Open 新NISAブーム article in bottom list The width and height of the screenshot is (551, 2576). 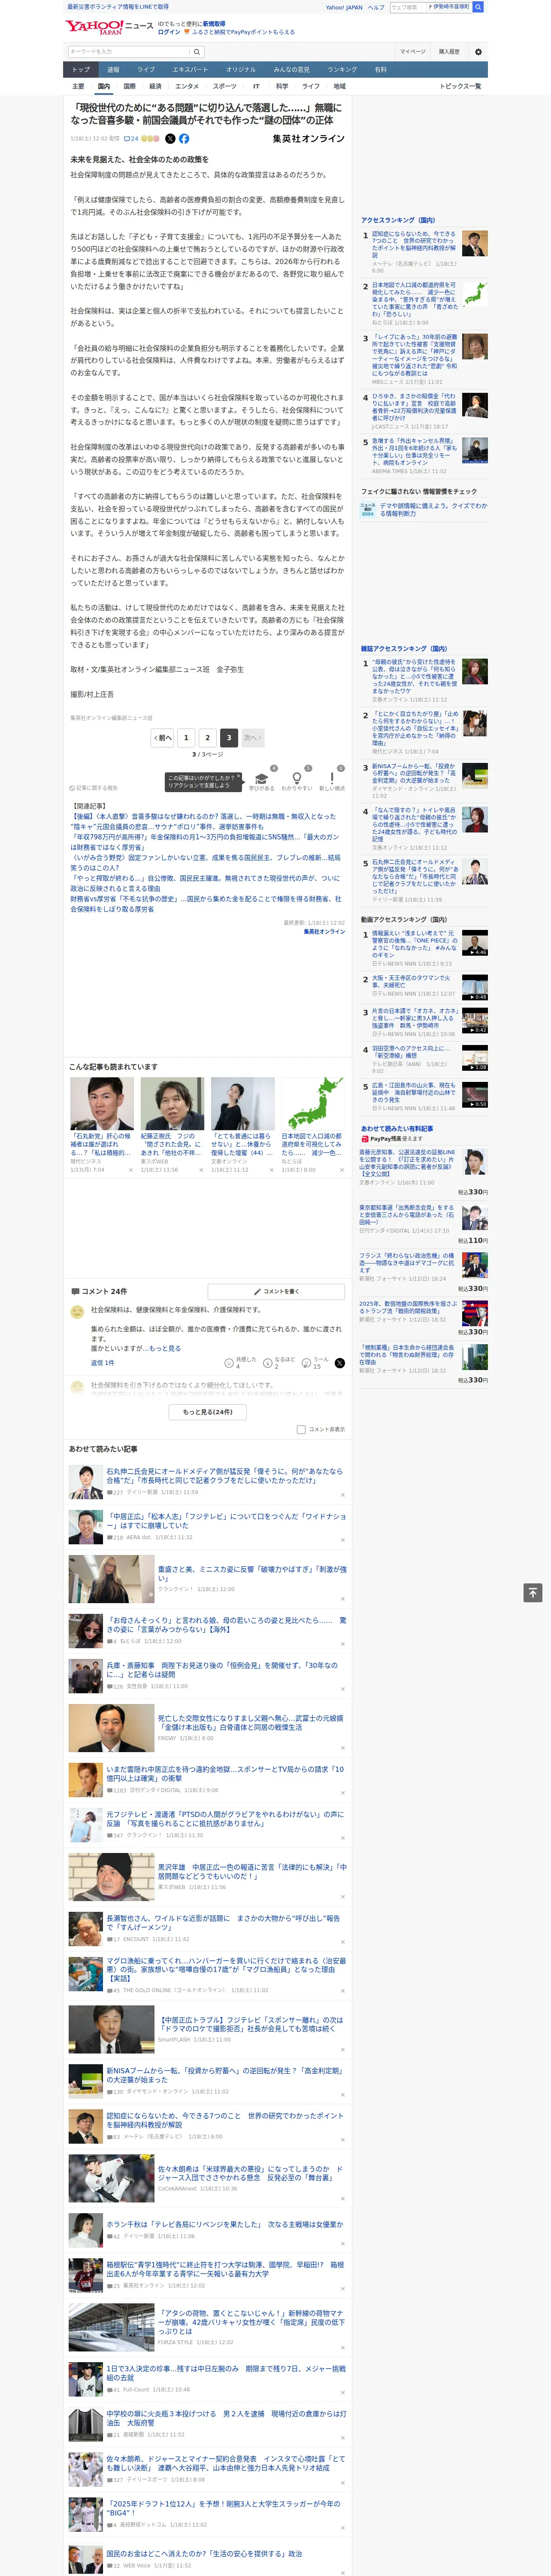[225, 2075]
